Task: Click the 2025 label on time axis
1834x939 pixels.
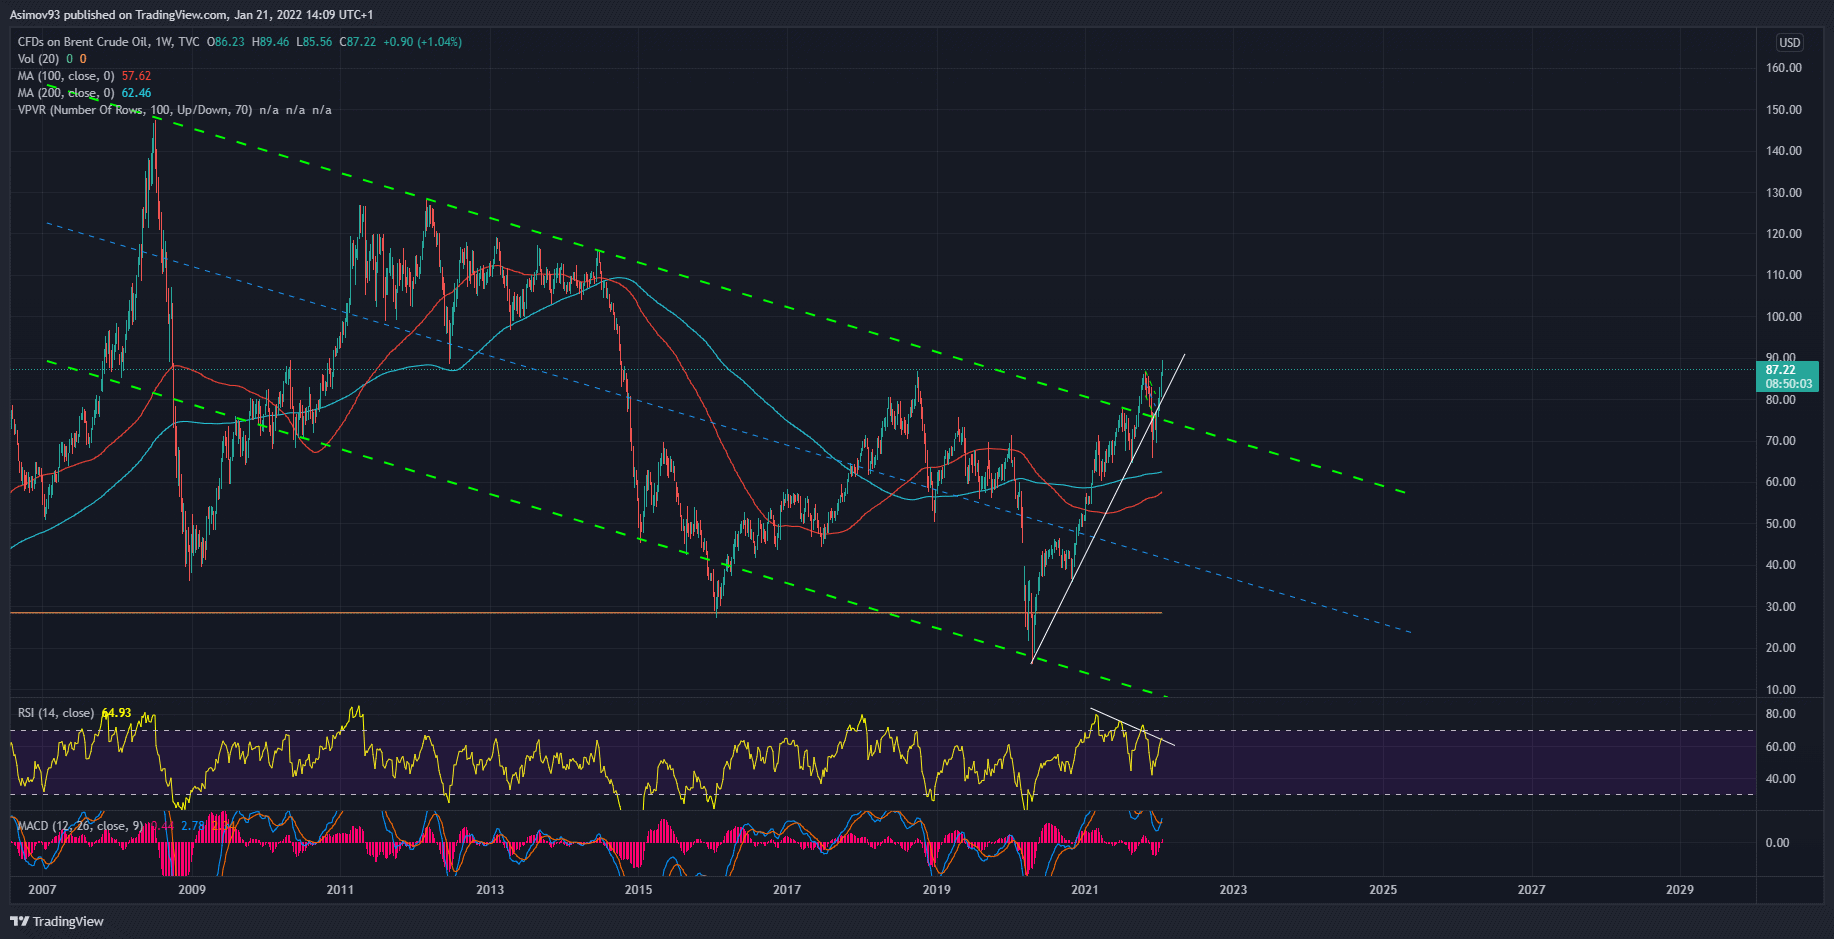Action: (1382, 889)
